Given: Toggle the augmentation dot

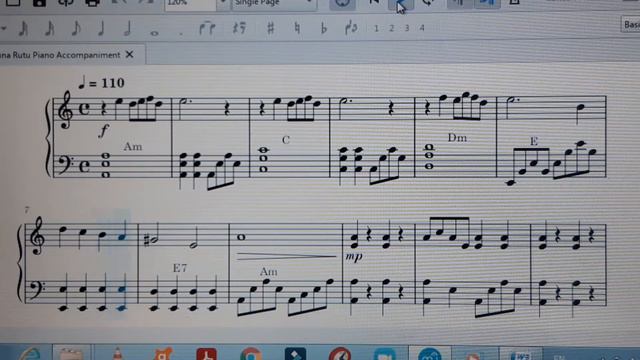Looking at the screenshot, I should point(181,34).
